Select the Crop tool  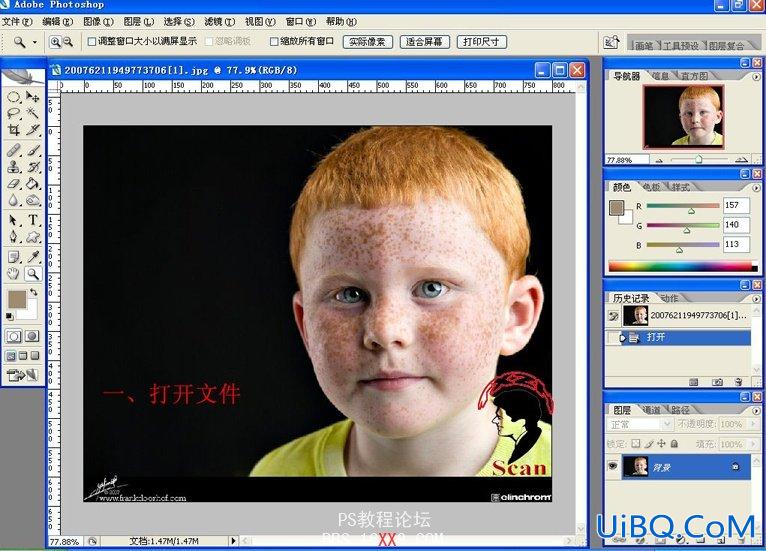[13, 130]
